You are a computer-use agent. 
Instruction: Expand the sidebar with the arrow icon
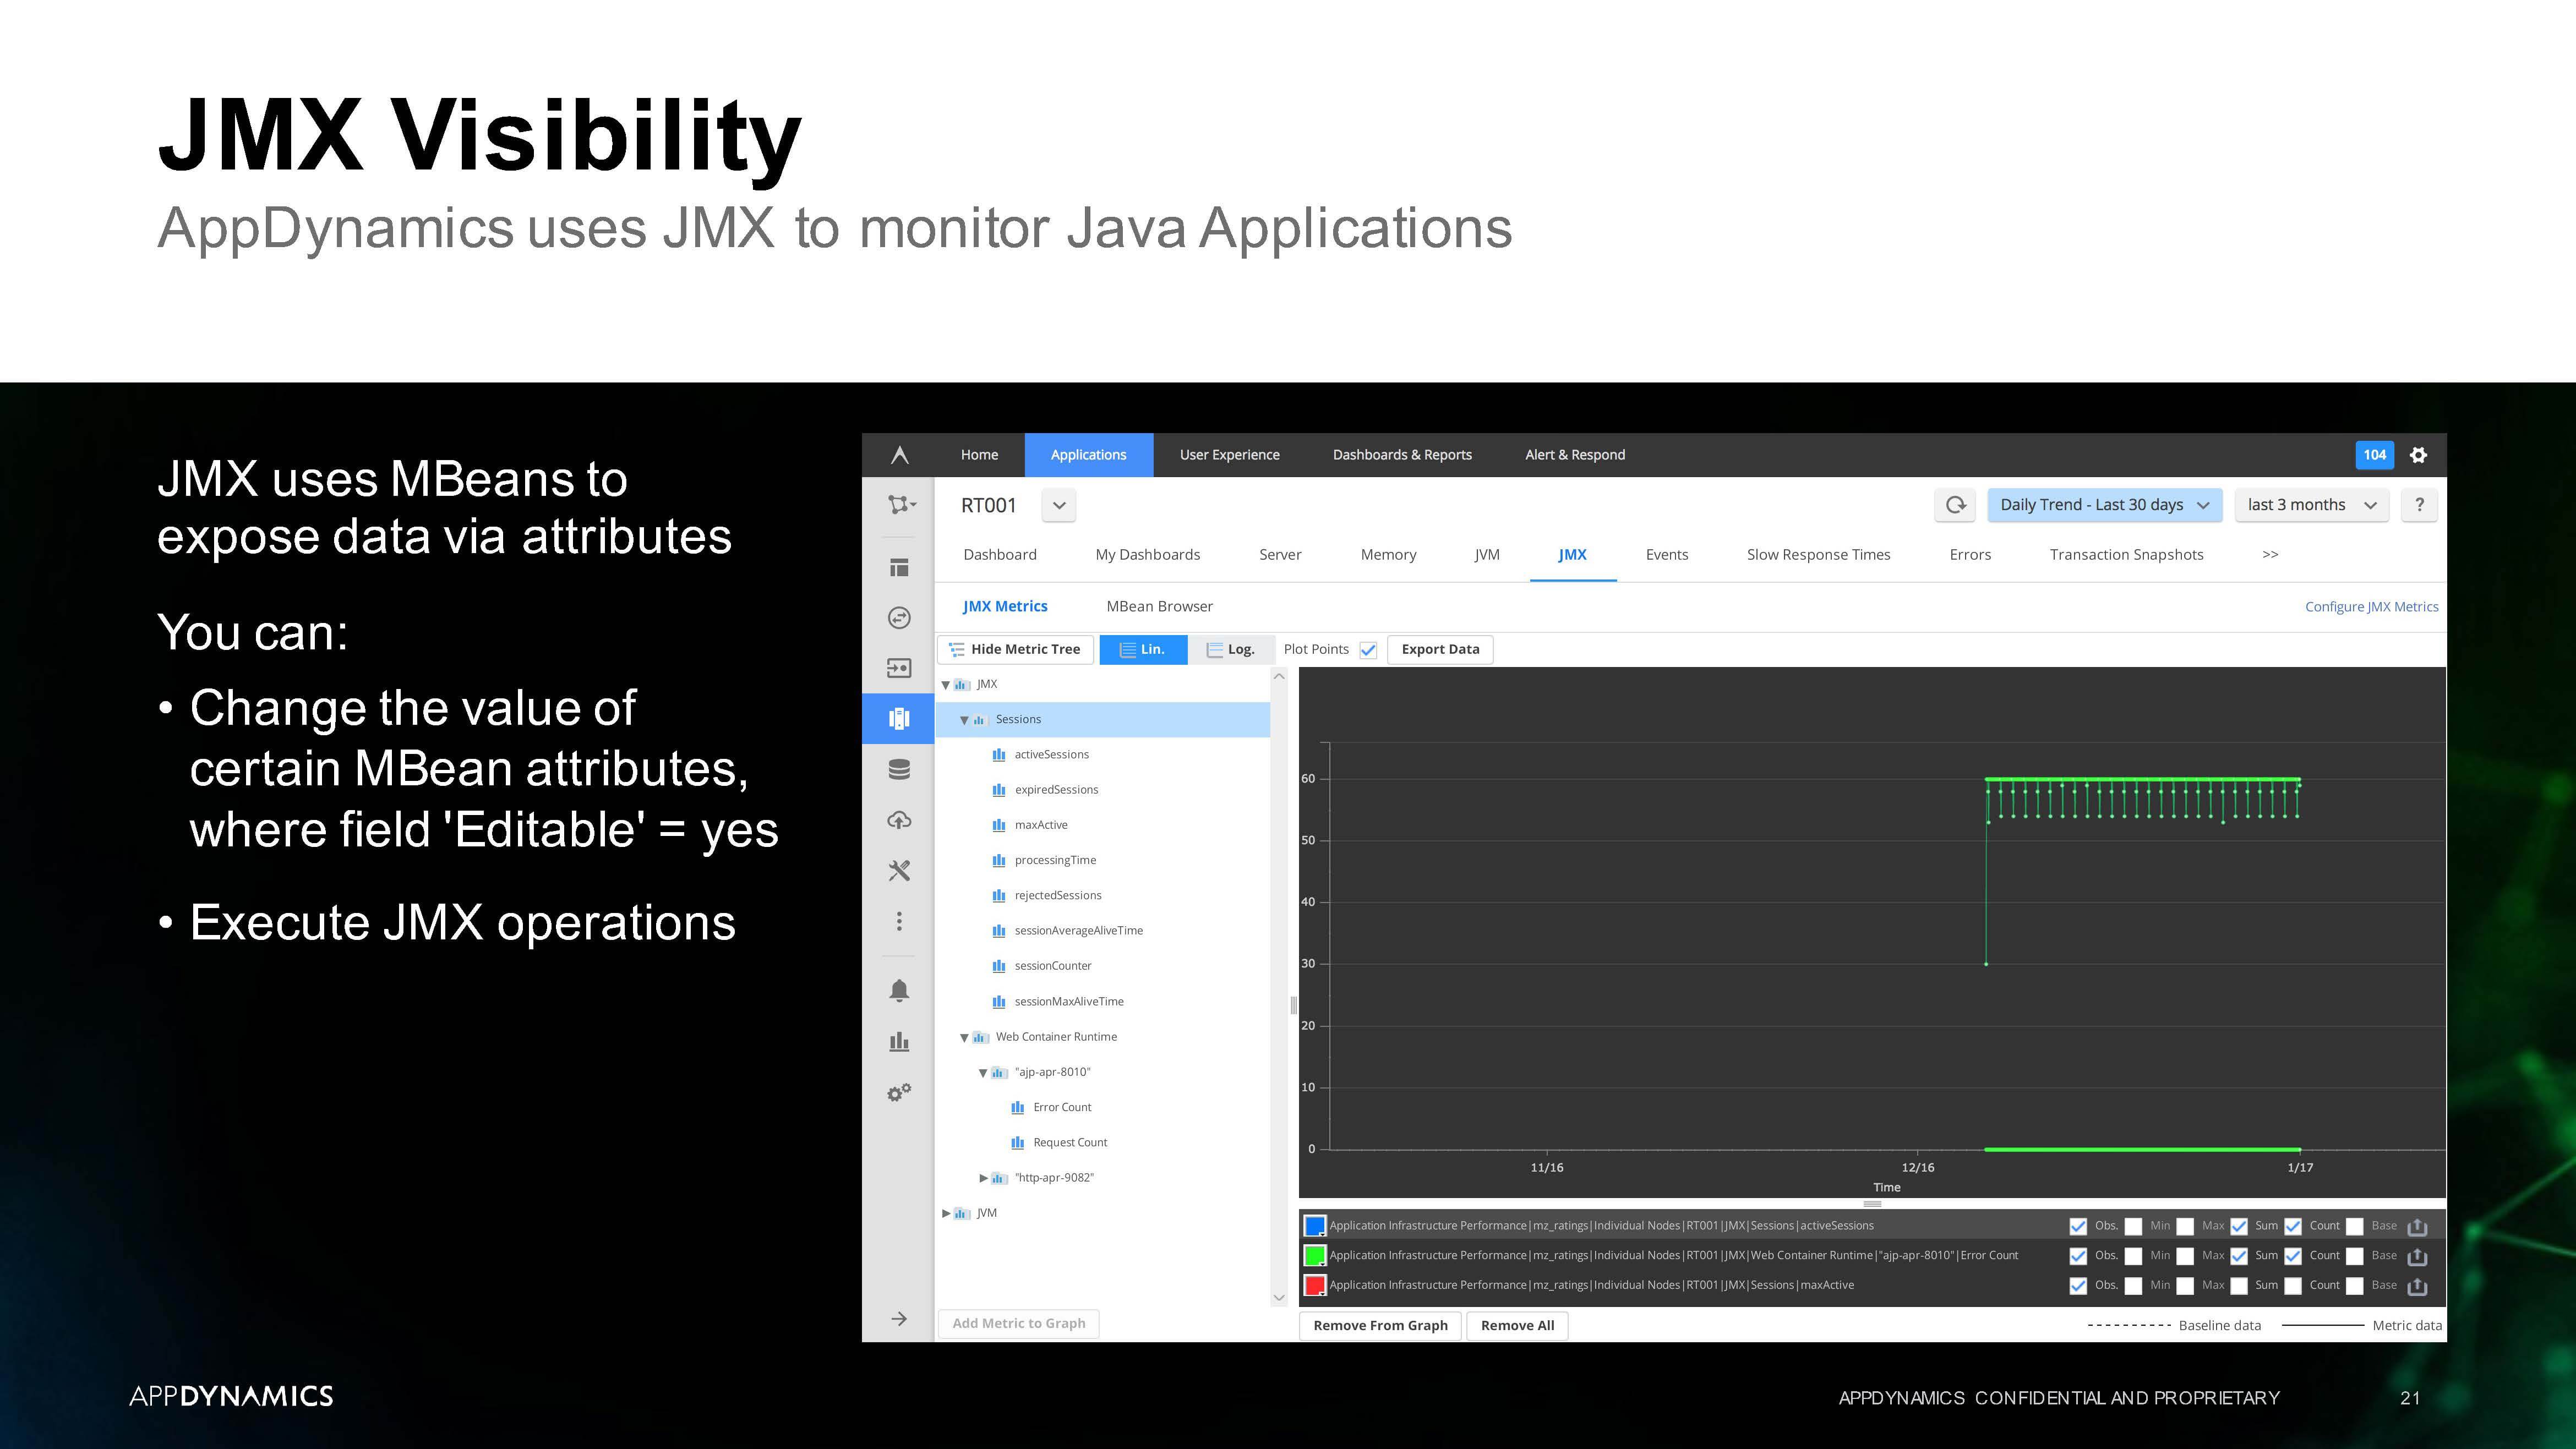[x=899, y=1319]
